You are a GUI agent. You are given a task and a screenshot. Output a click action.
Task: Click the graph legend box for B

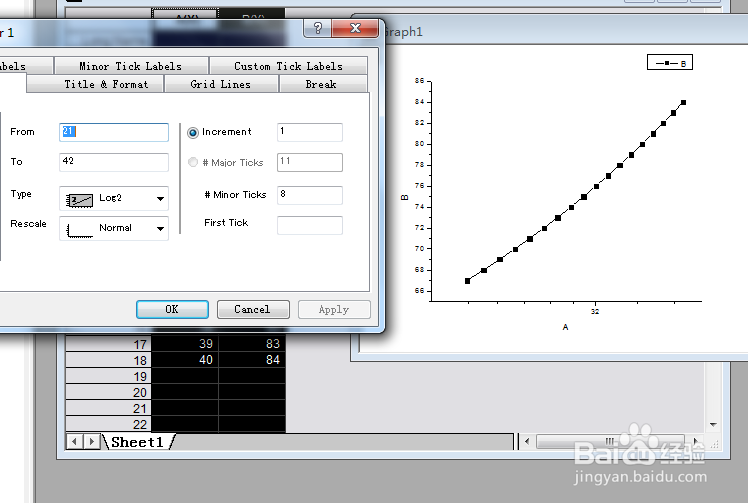[x=670, y=63]
